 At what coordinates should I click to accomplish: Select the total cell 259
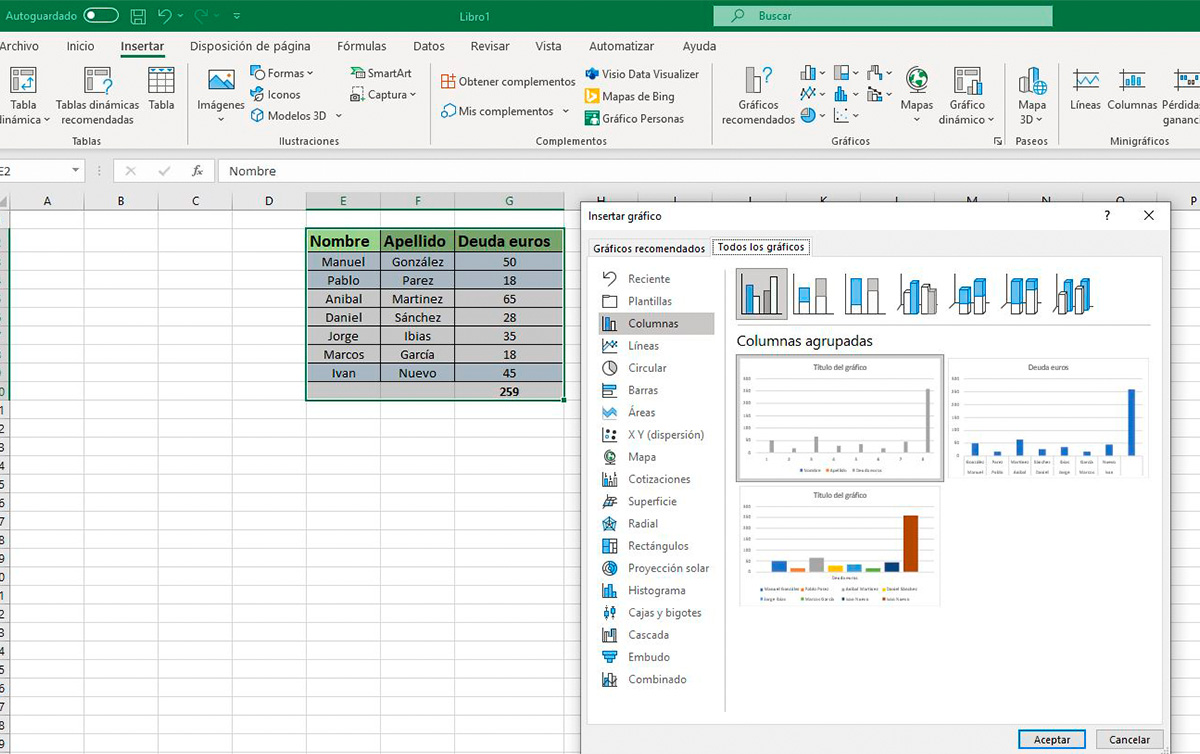point(509,392)
